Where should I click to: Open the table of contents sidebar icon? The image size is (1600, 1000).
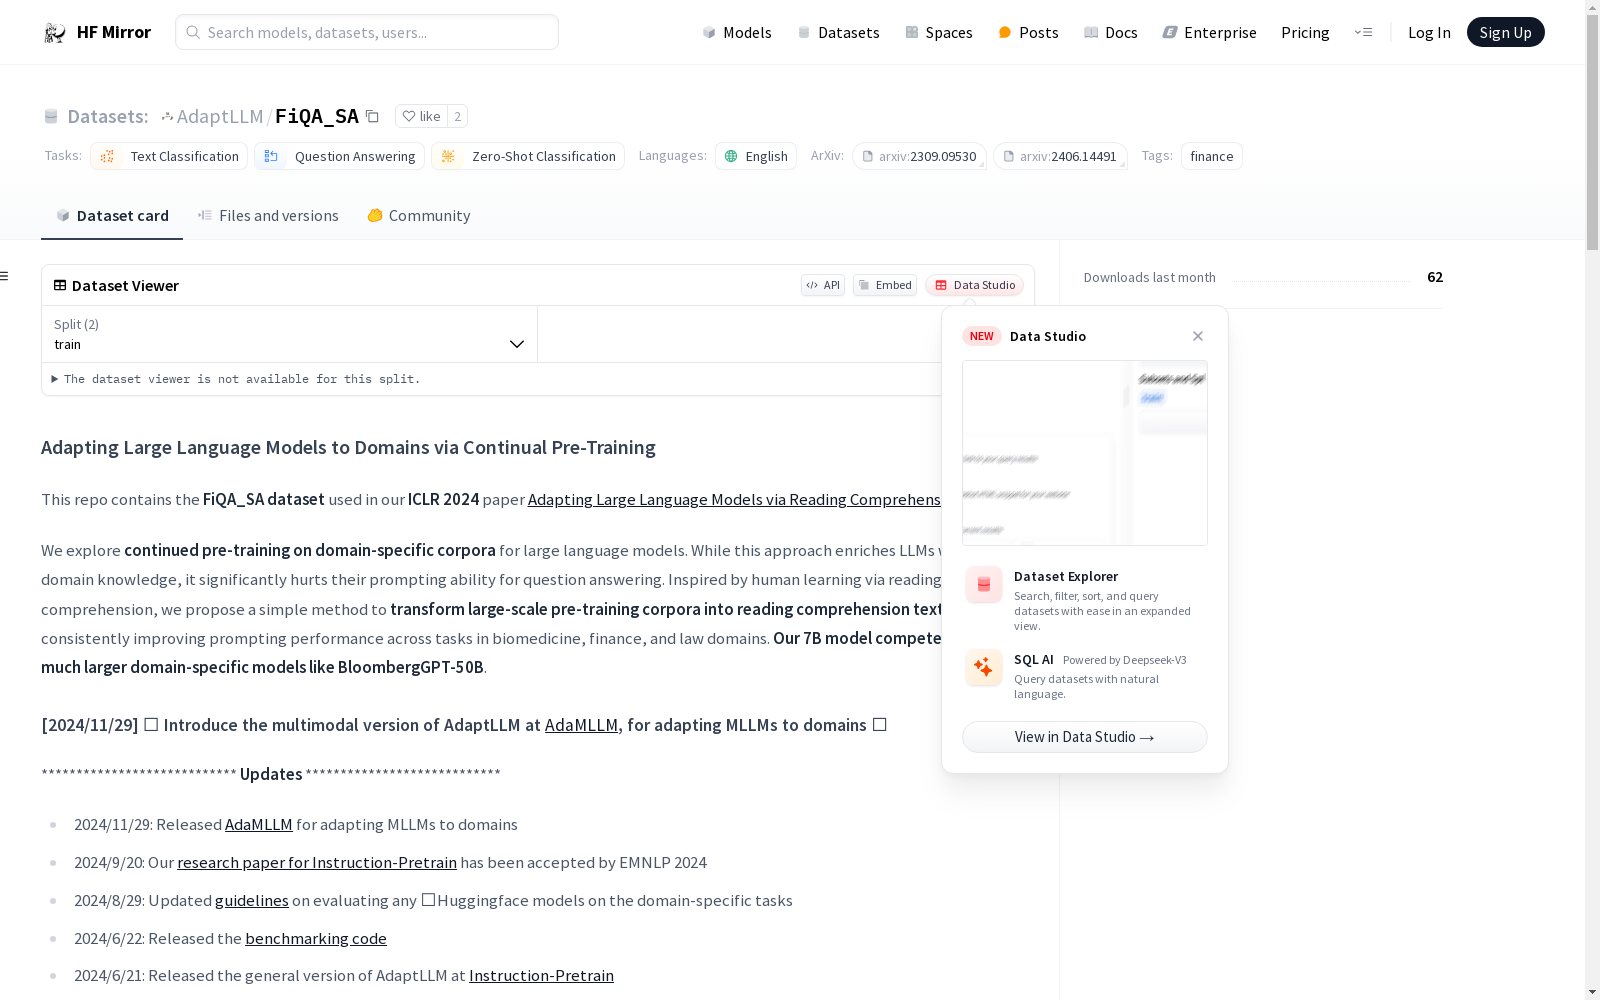point(4,276)
